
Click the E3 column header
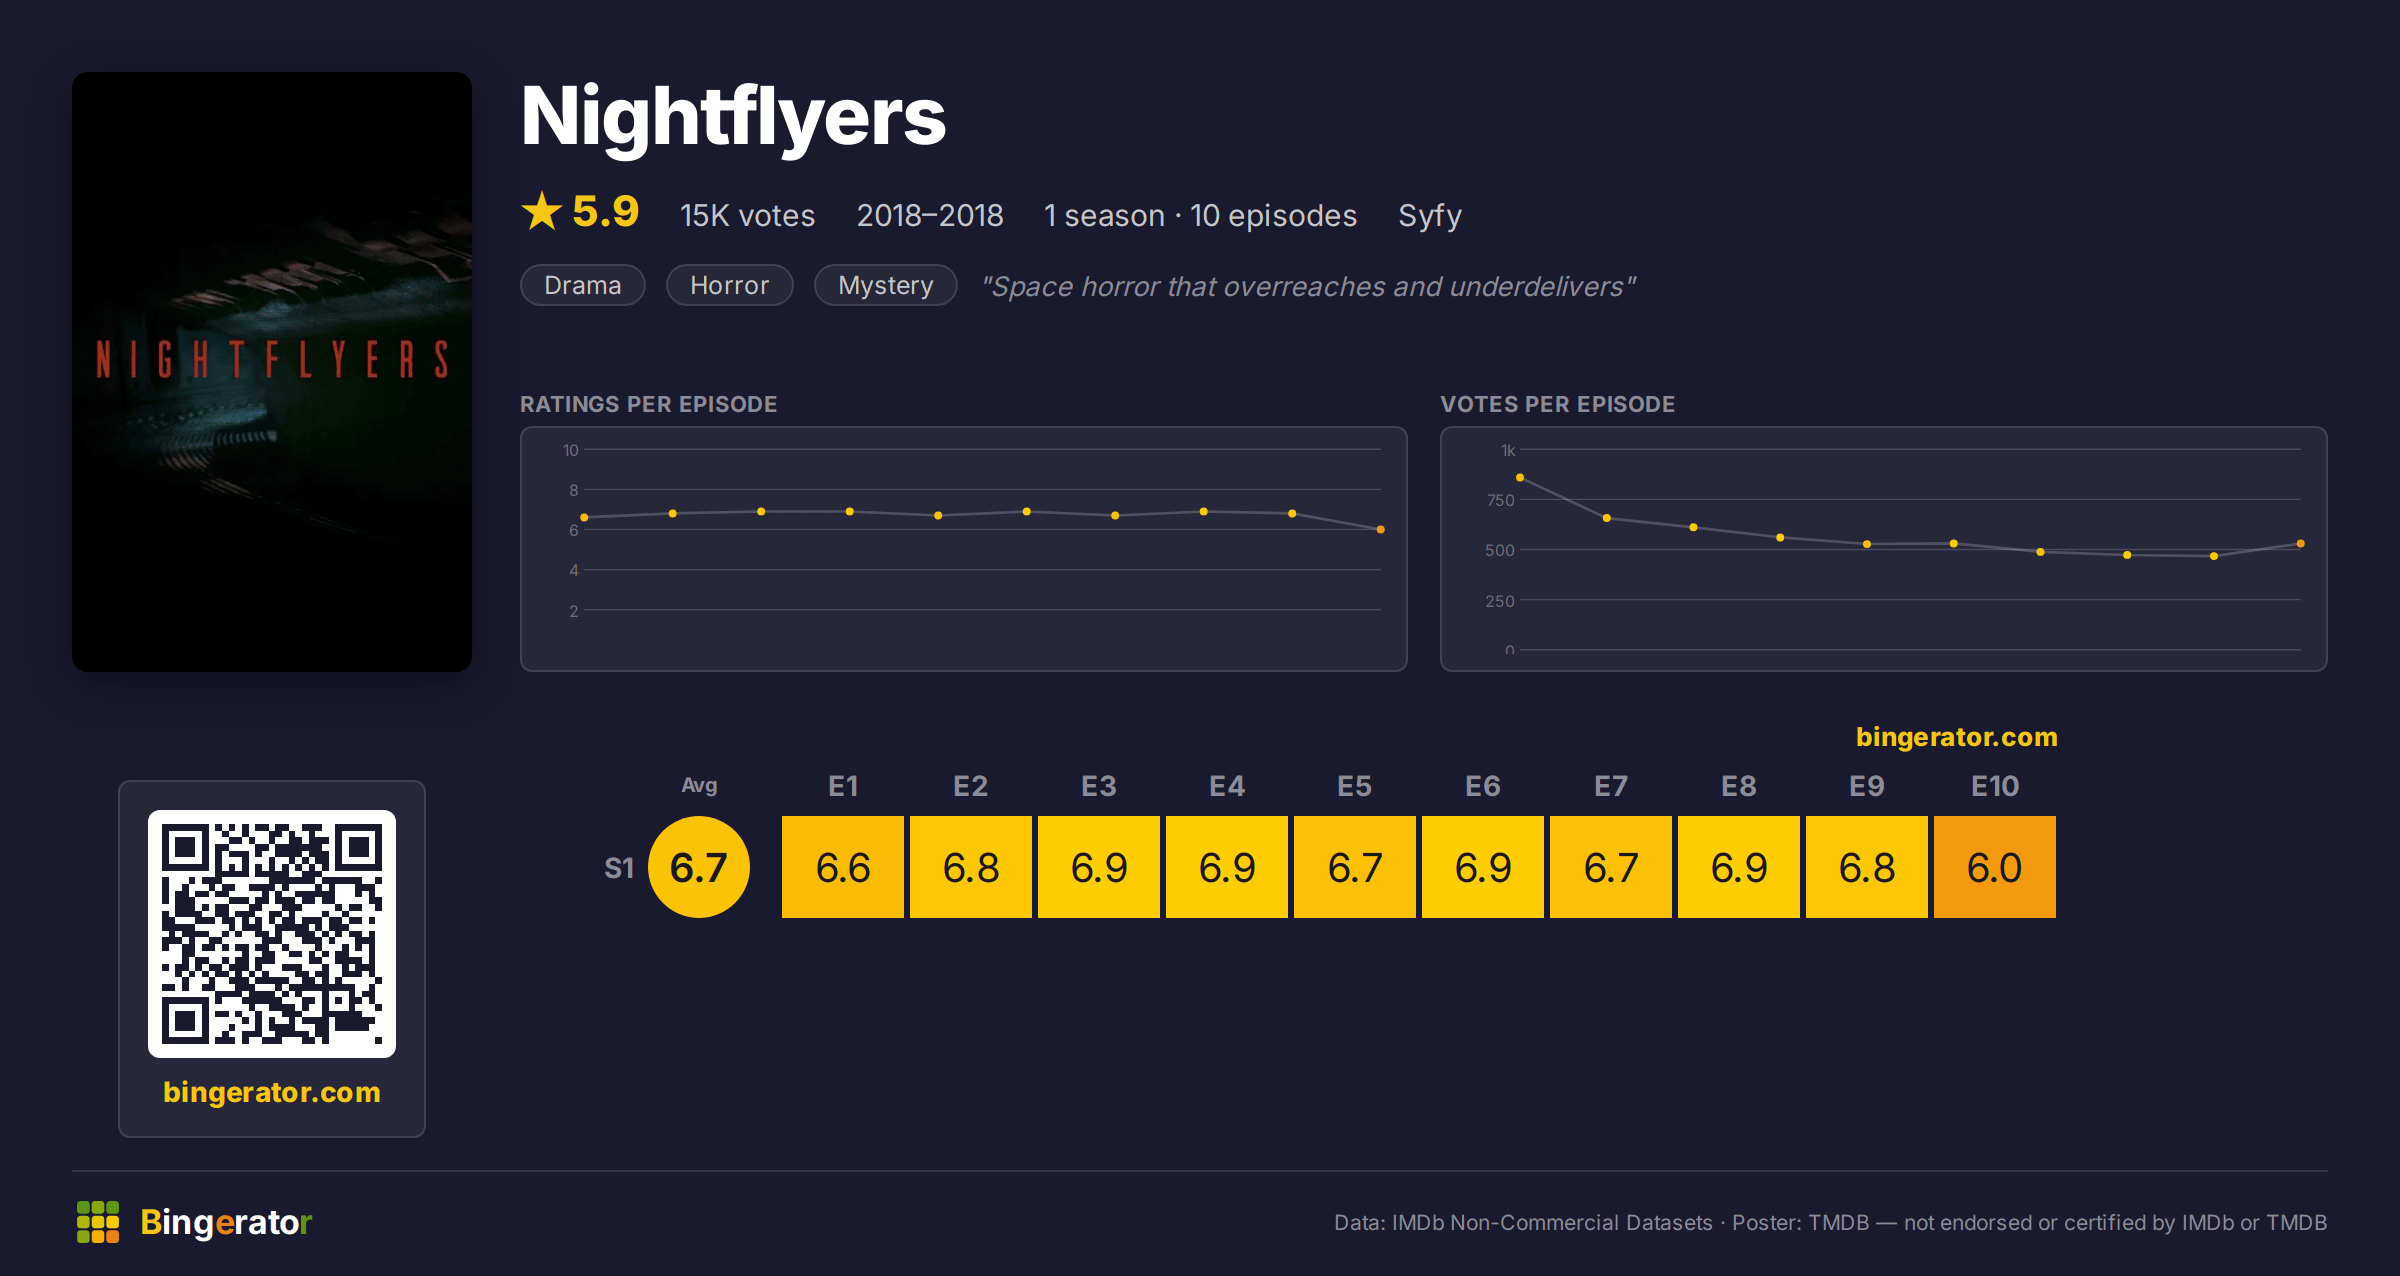click(x=1099, y=786)
